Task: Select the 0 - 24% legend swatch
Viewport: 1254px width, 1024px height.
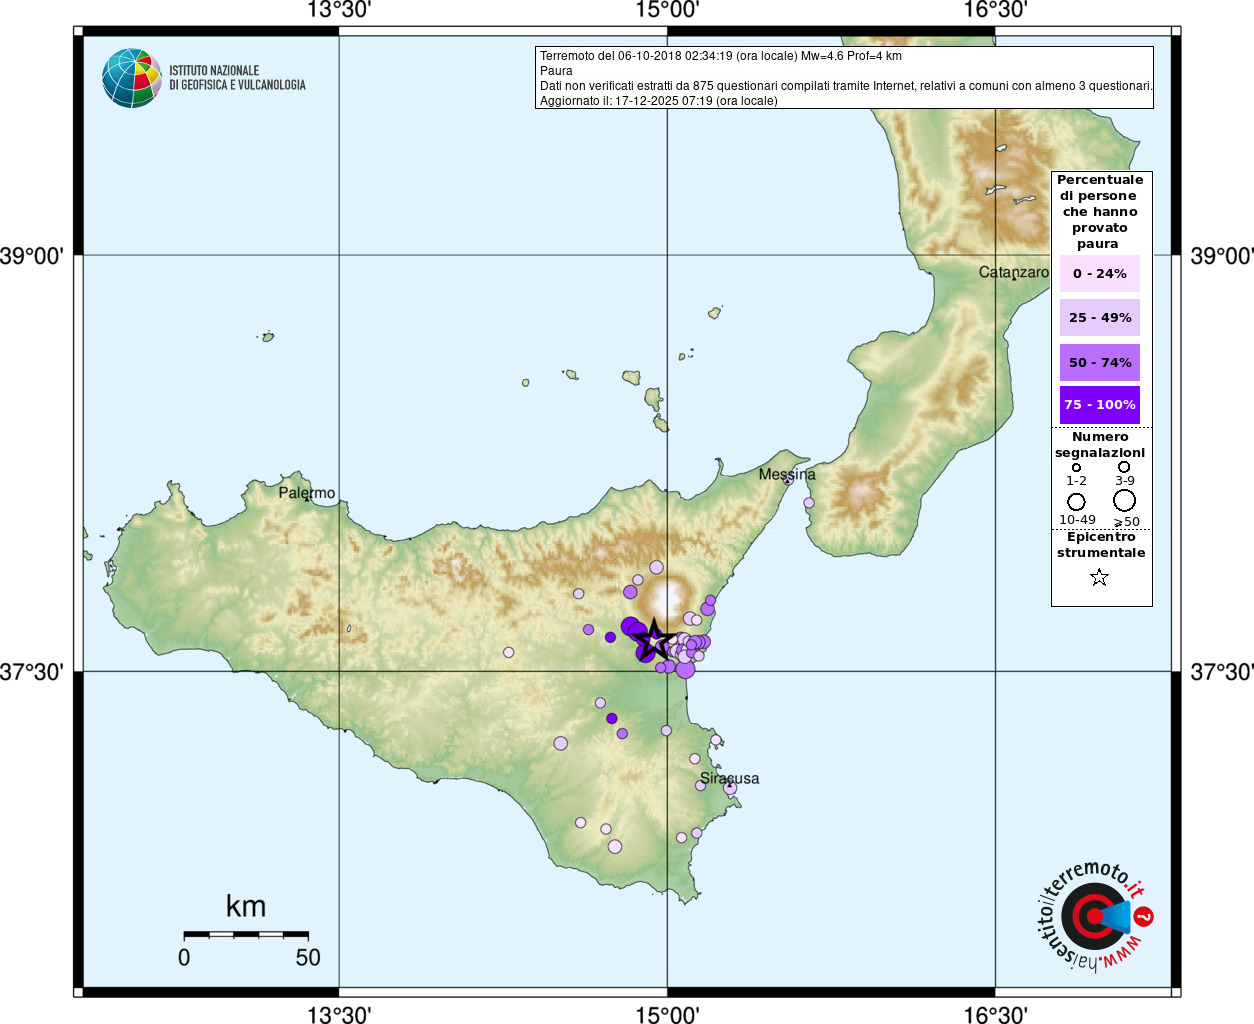Action: pyautogui.click(x=1100, y=273)
